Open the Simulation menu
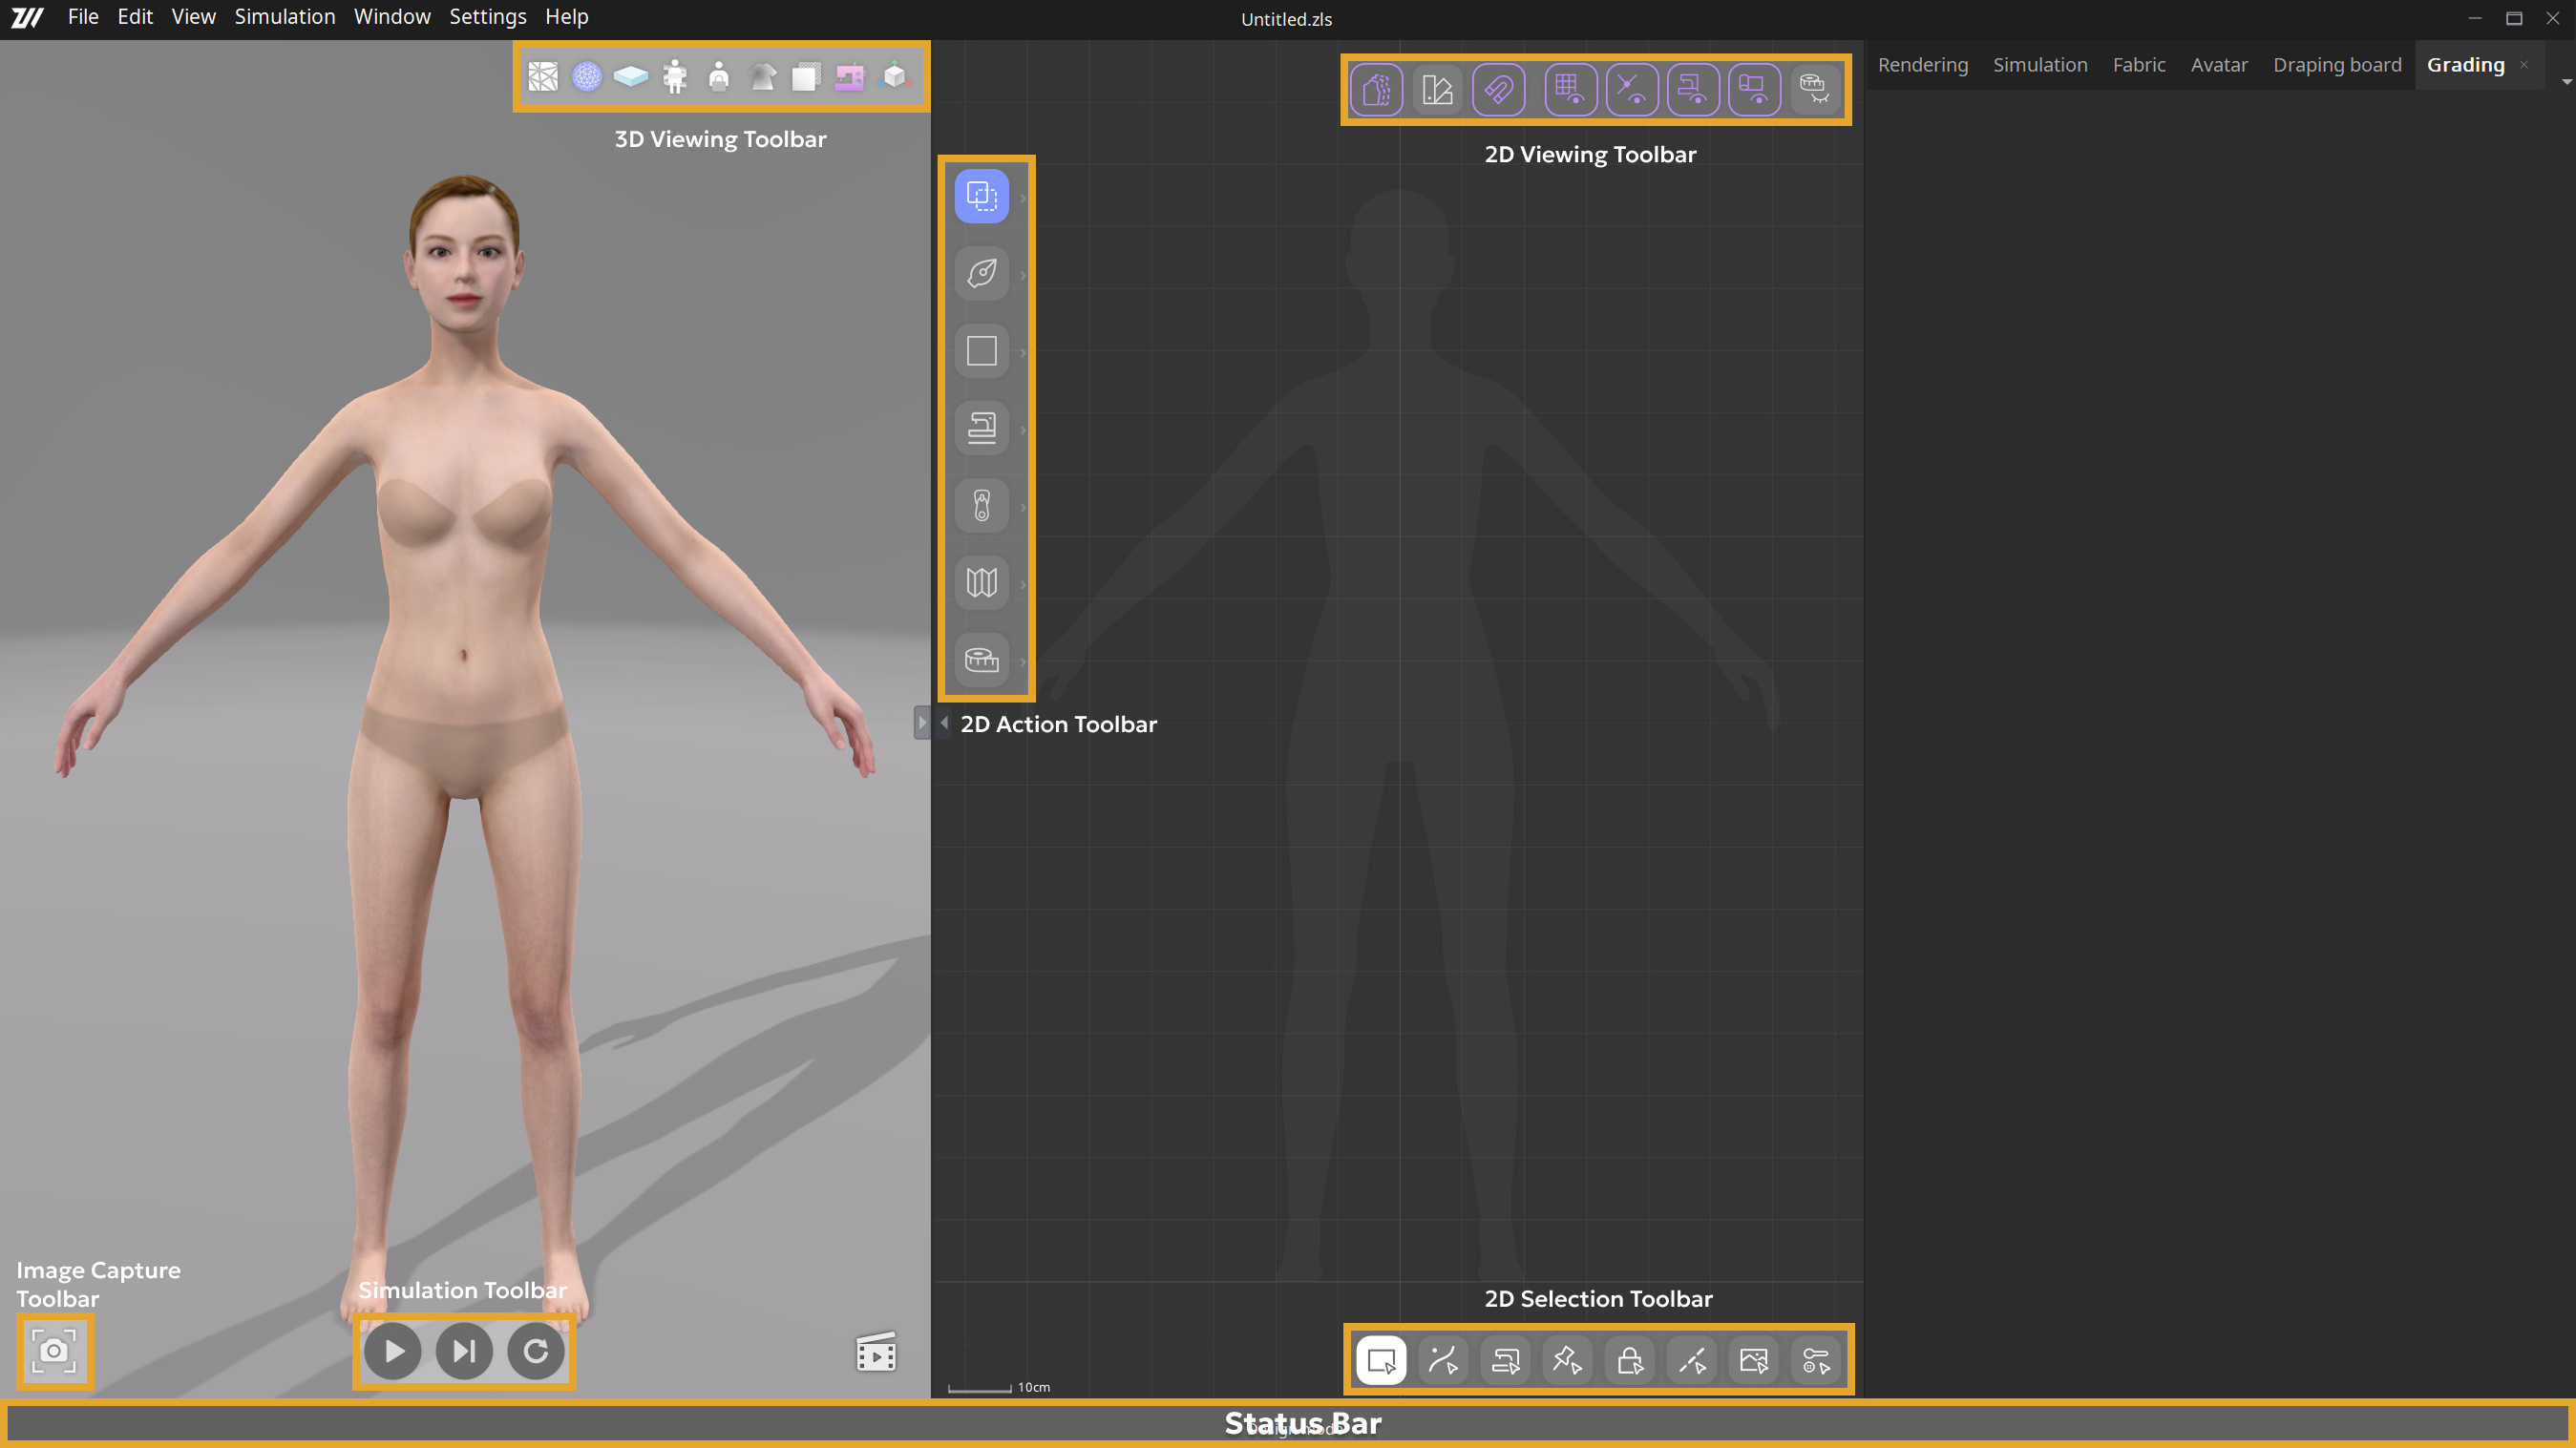 tap(285, 17)
